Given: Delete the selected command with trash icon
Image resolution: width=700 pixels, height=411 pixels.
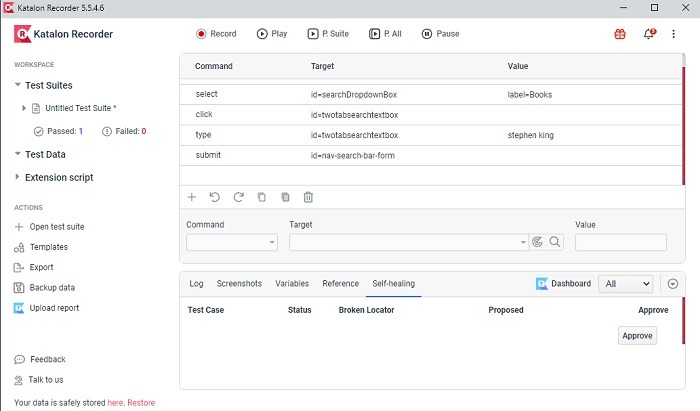Looking at the screenshot, I should tap(308, 197).
